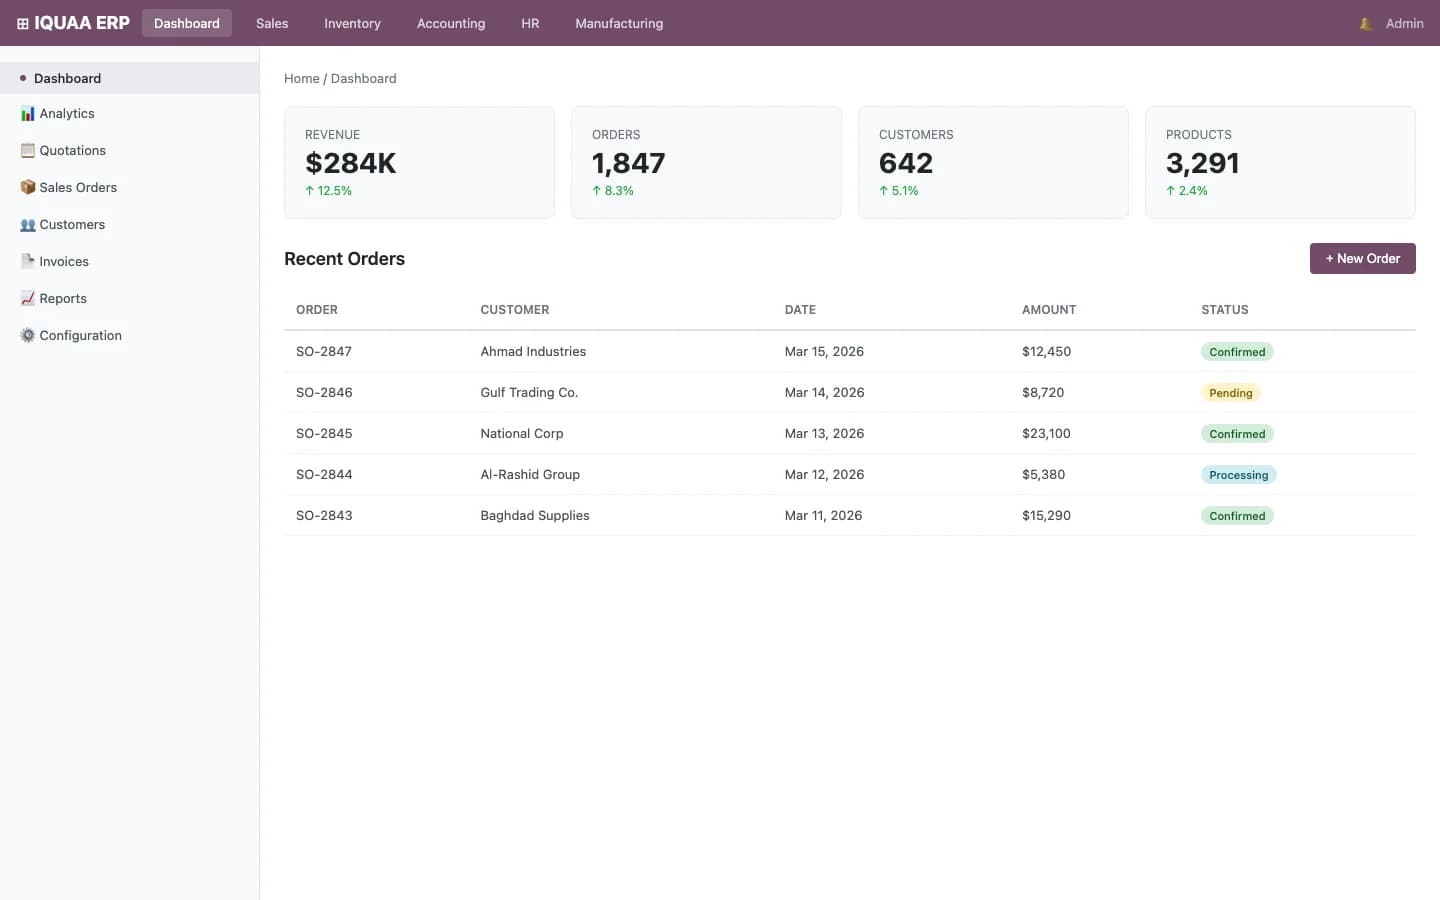
Task: Open Customers via the people icon
Action: 27,224
